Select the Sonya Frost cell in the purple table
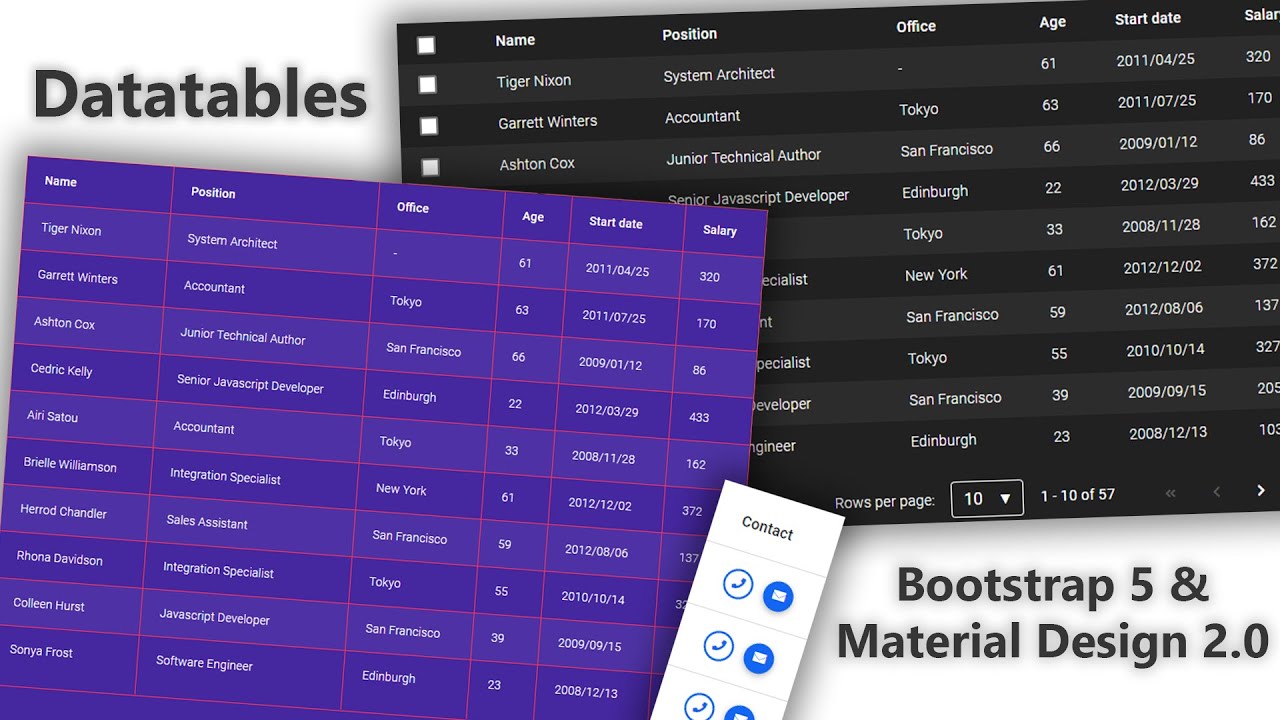 (x=41, y=651)
